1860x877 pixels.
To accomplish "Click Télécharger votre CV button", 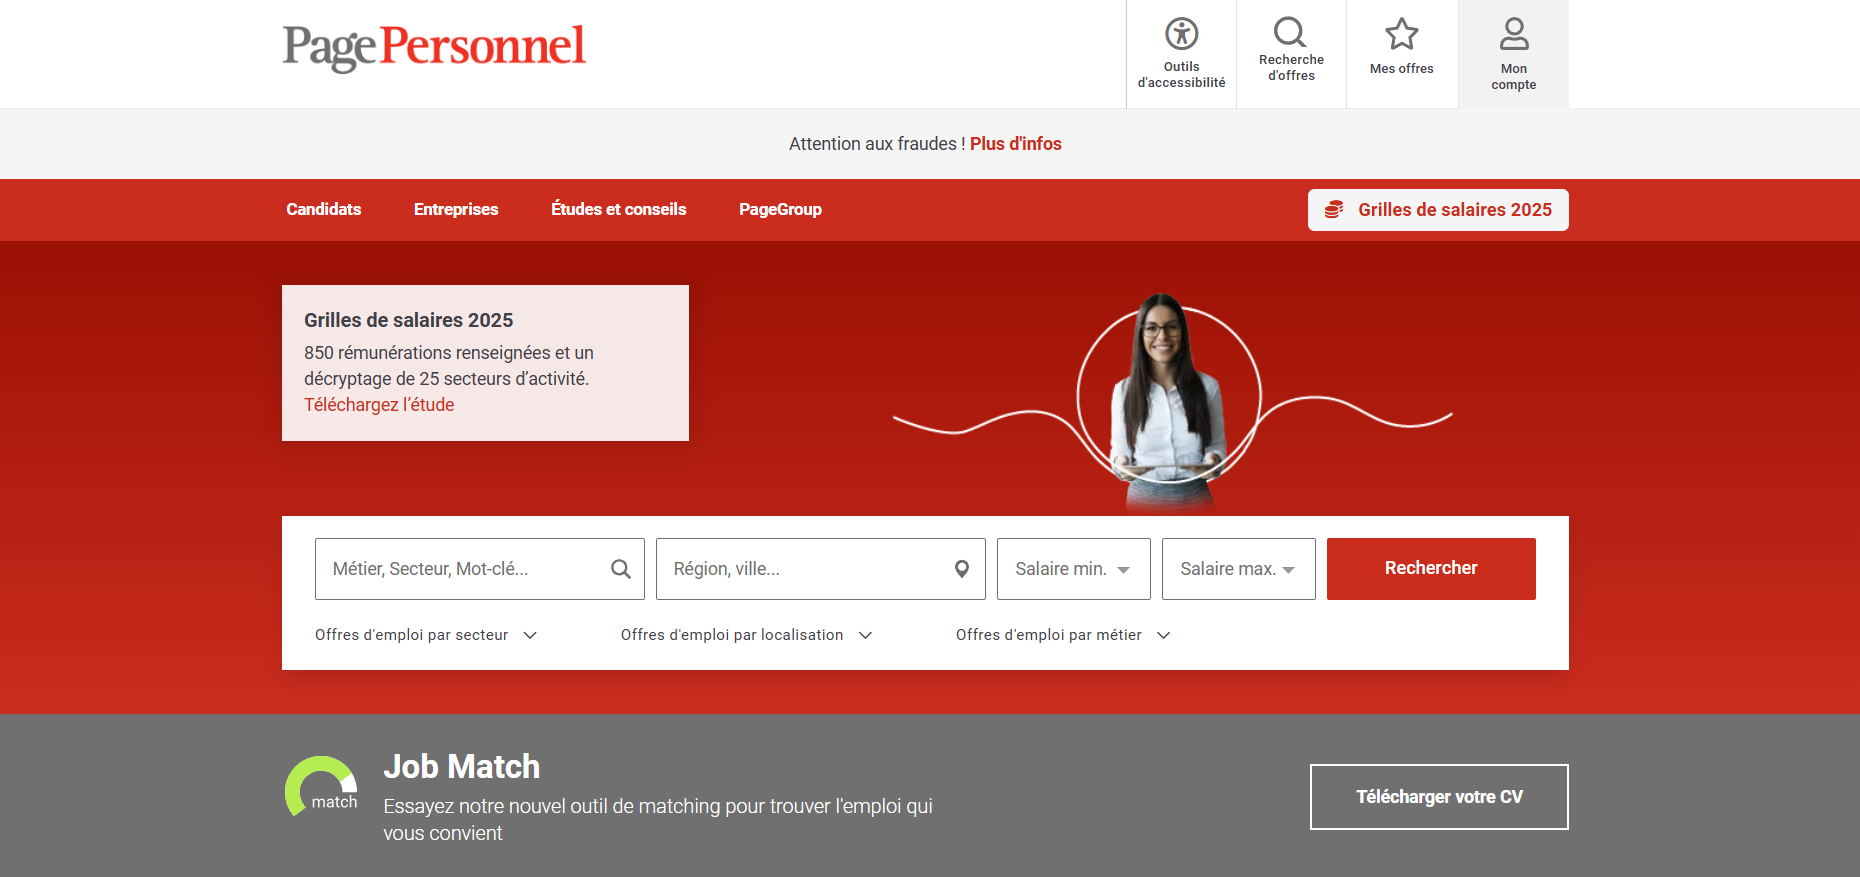I will pyautogui.click(x=1439, y=797).
